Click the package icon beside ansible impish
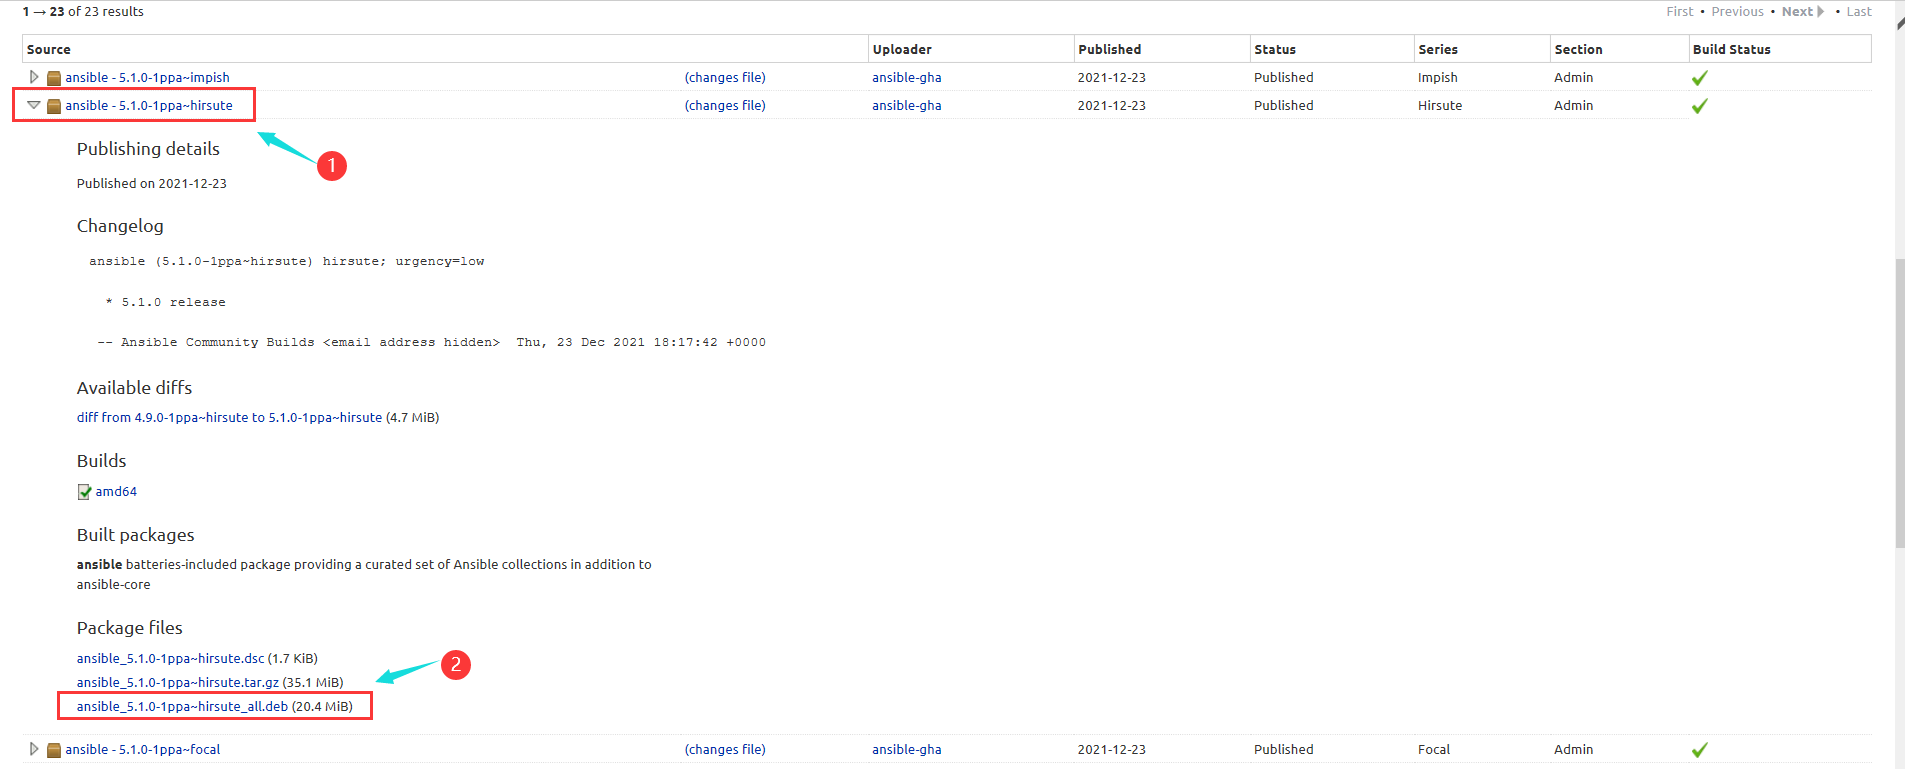The height and width of the screenshot is (769, 1905). (x=54, y=78)
